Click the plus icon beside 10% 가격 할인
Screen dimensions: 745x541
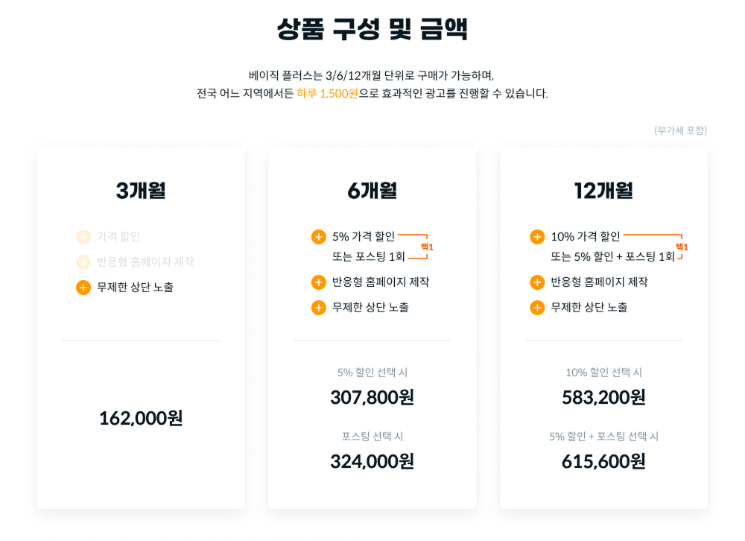pos(537,237)
